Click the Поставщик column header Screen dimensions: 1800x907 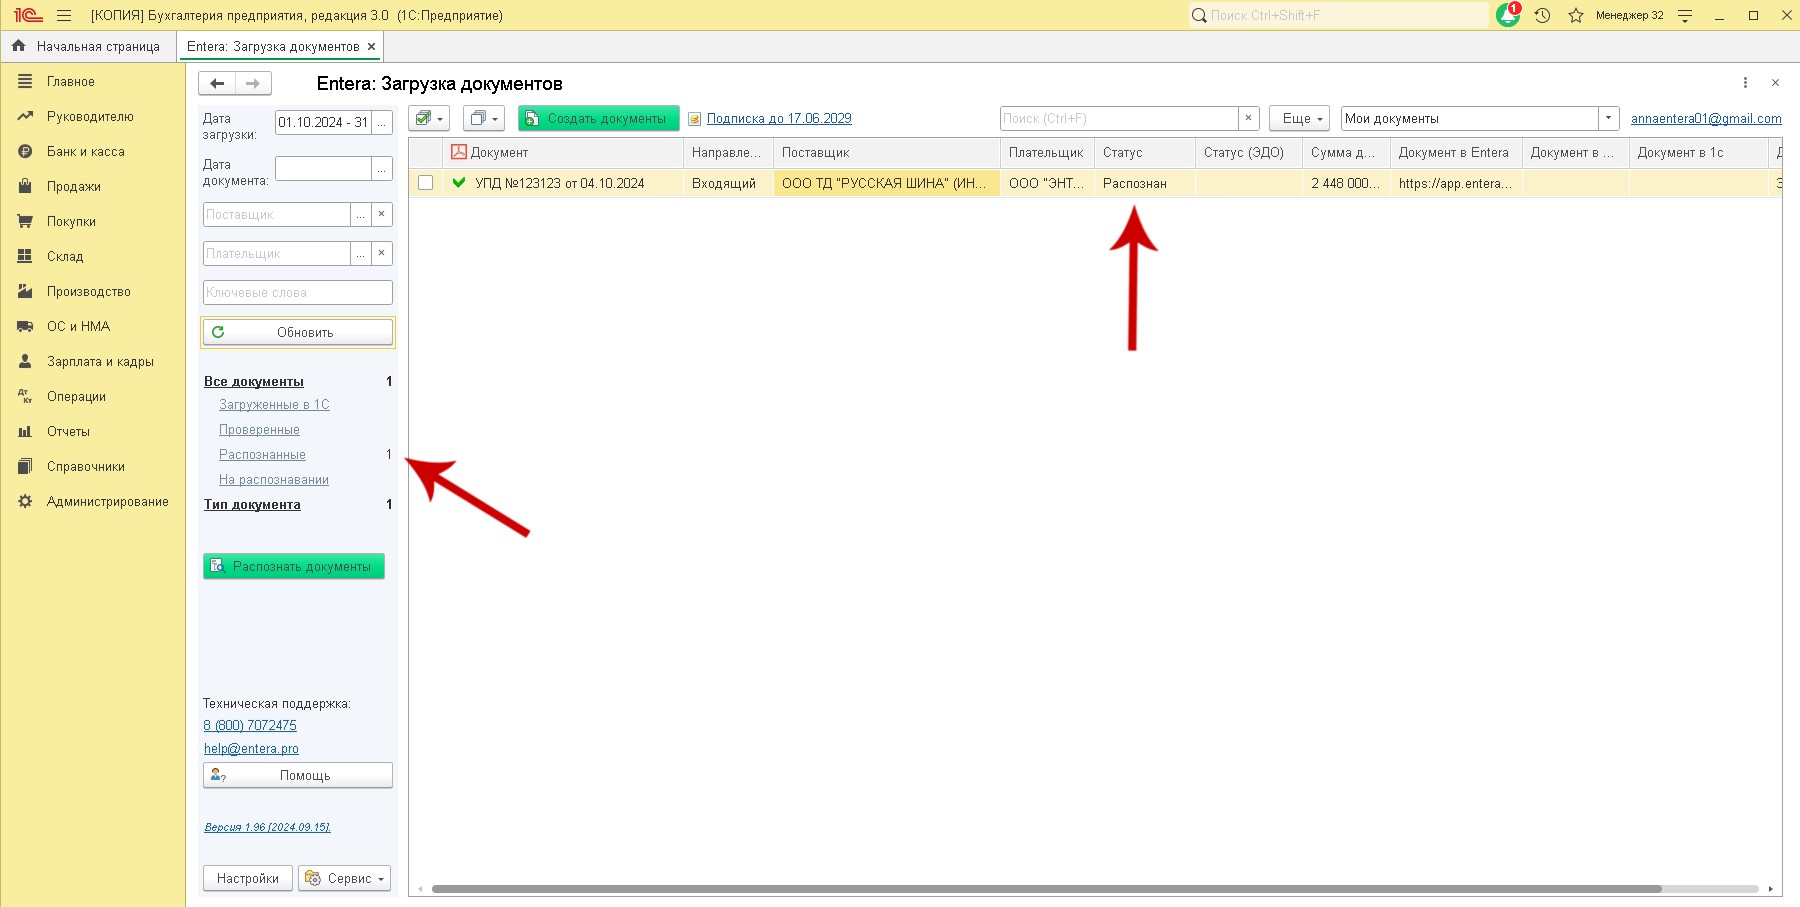886,152
